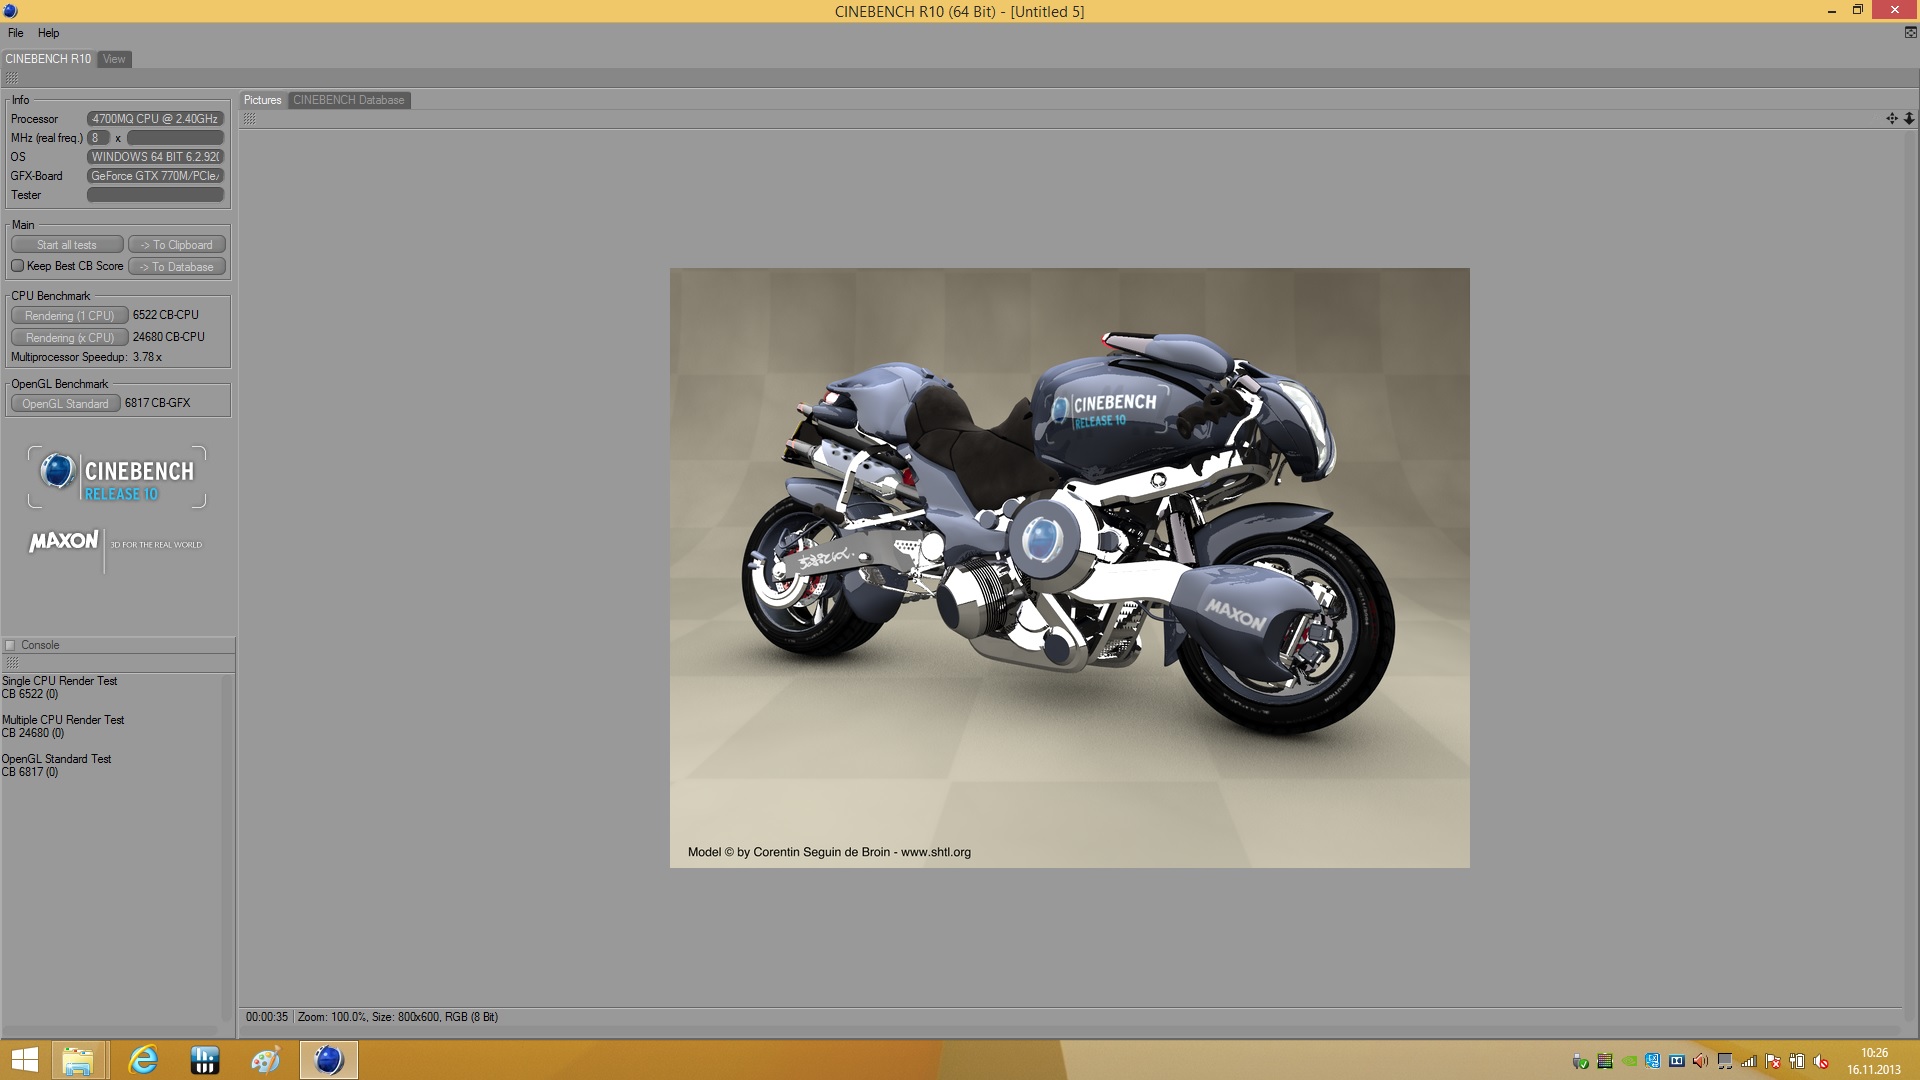Open File Explorer from taskbar
The height and width of the screenshot is (1080, 1920).
(78, 1060)
